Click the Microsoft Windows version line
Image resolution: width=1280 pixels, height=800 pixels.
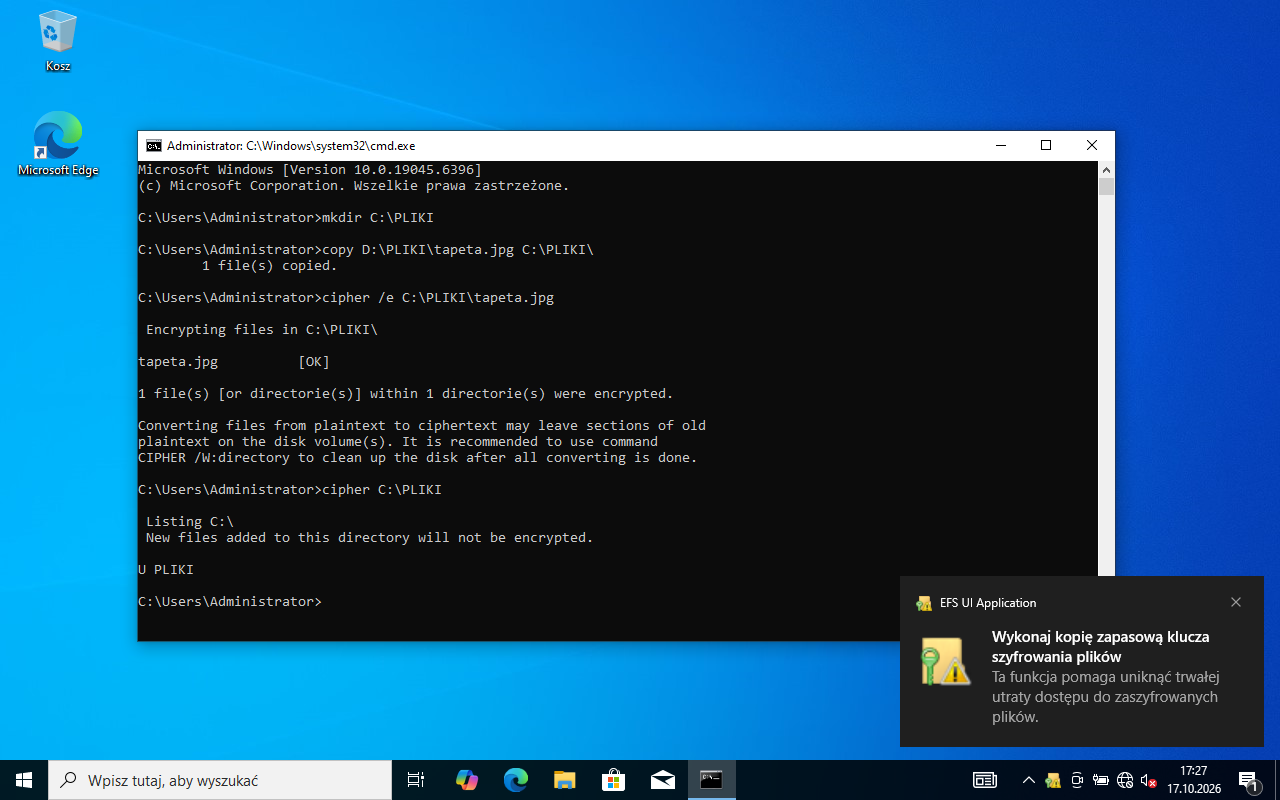coord(310,170)
